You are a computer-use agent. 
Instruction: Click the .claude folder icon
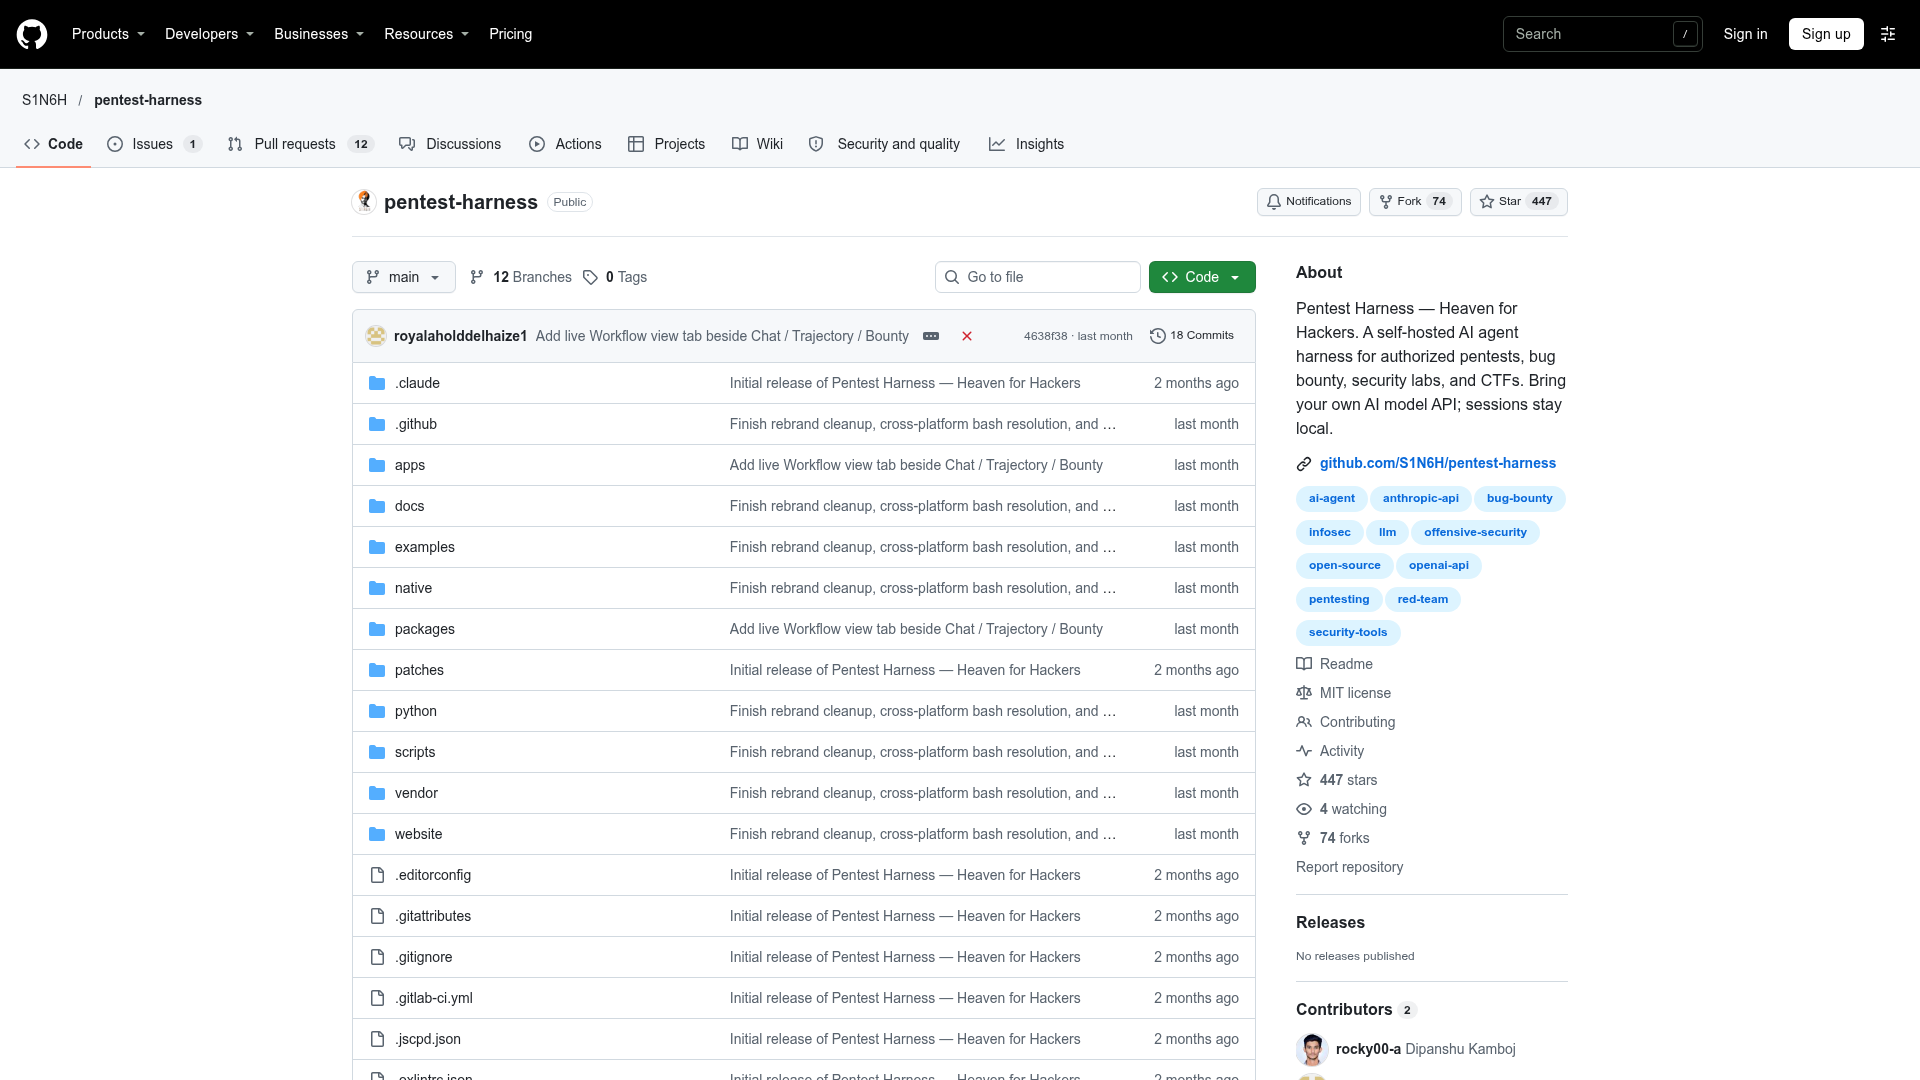coord(377,383)
